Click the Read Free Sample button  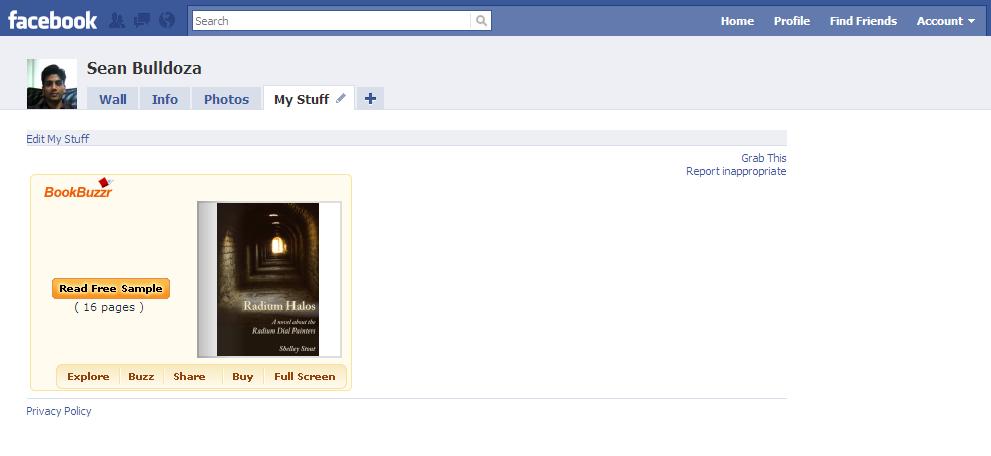(111, 289)
